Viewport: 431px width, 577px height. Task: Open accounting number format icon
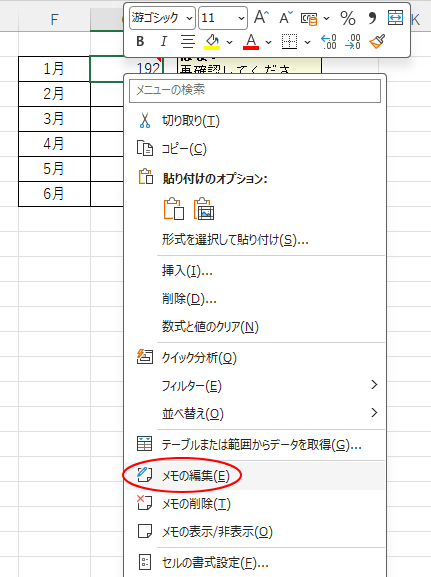309,18
